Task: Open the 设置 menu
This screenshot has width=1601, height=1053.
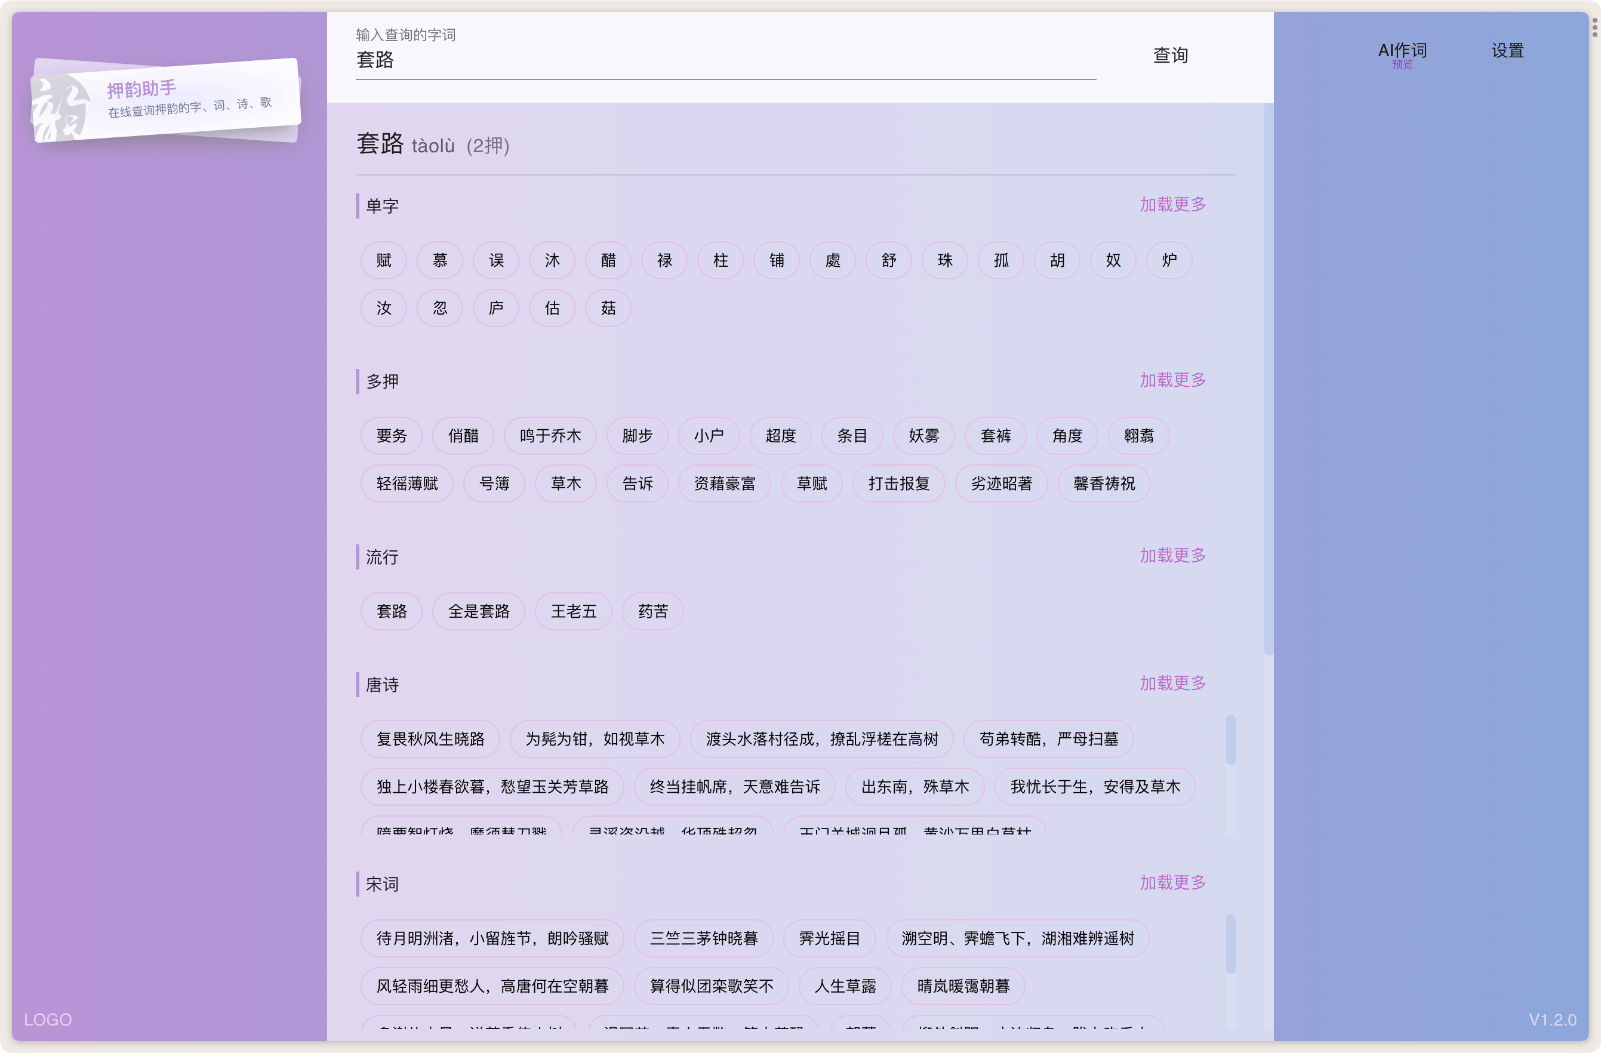Action: coord(1507,51)
